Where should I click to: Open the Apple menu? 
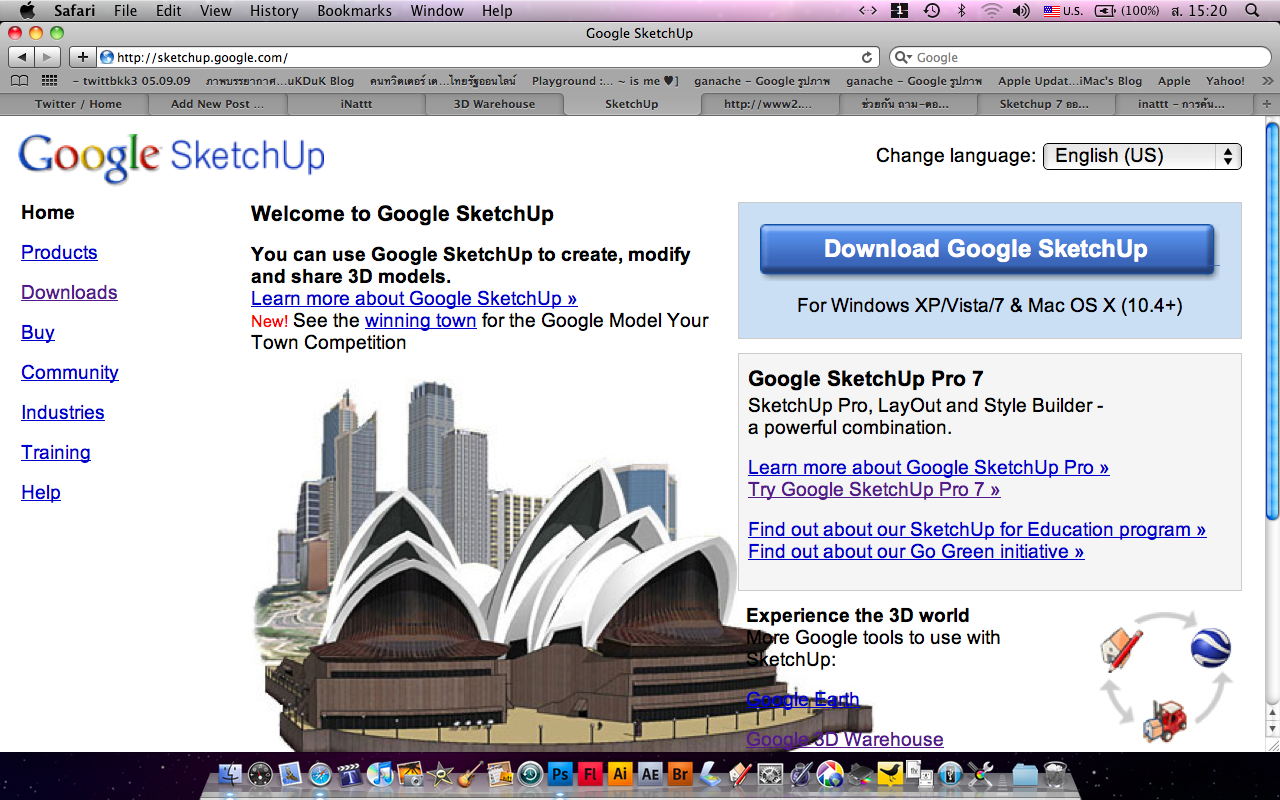(x=27, y=11)
